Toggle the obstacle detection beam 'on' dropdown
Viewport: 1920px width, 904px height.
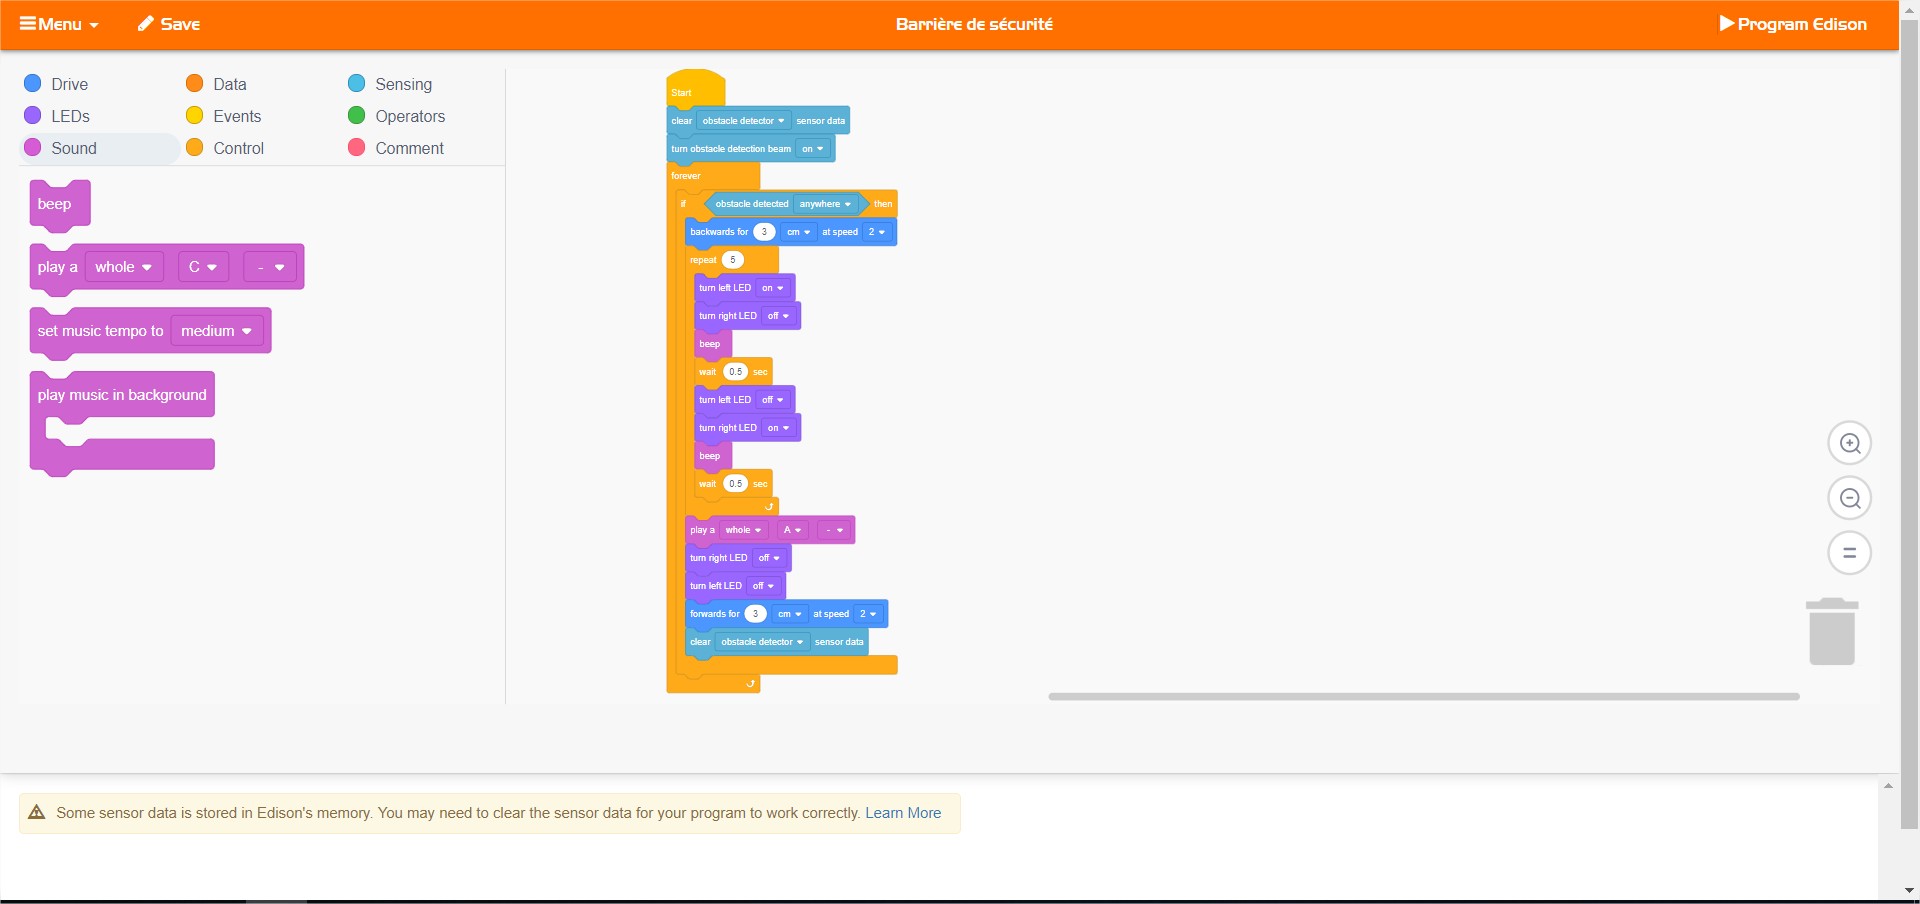pos(813,149)
